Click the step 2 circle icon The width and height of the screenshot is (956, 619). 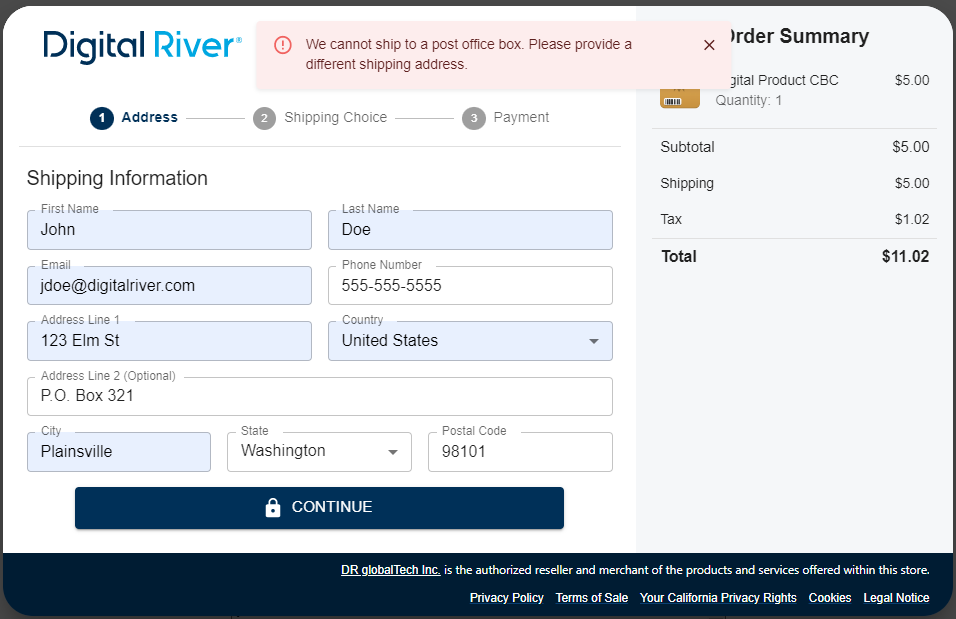(264, 118)
